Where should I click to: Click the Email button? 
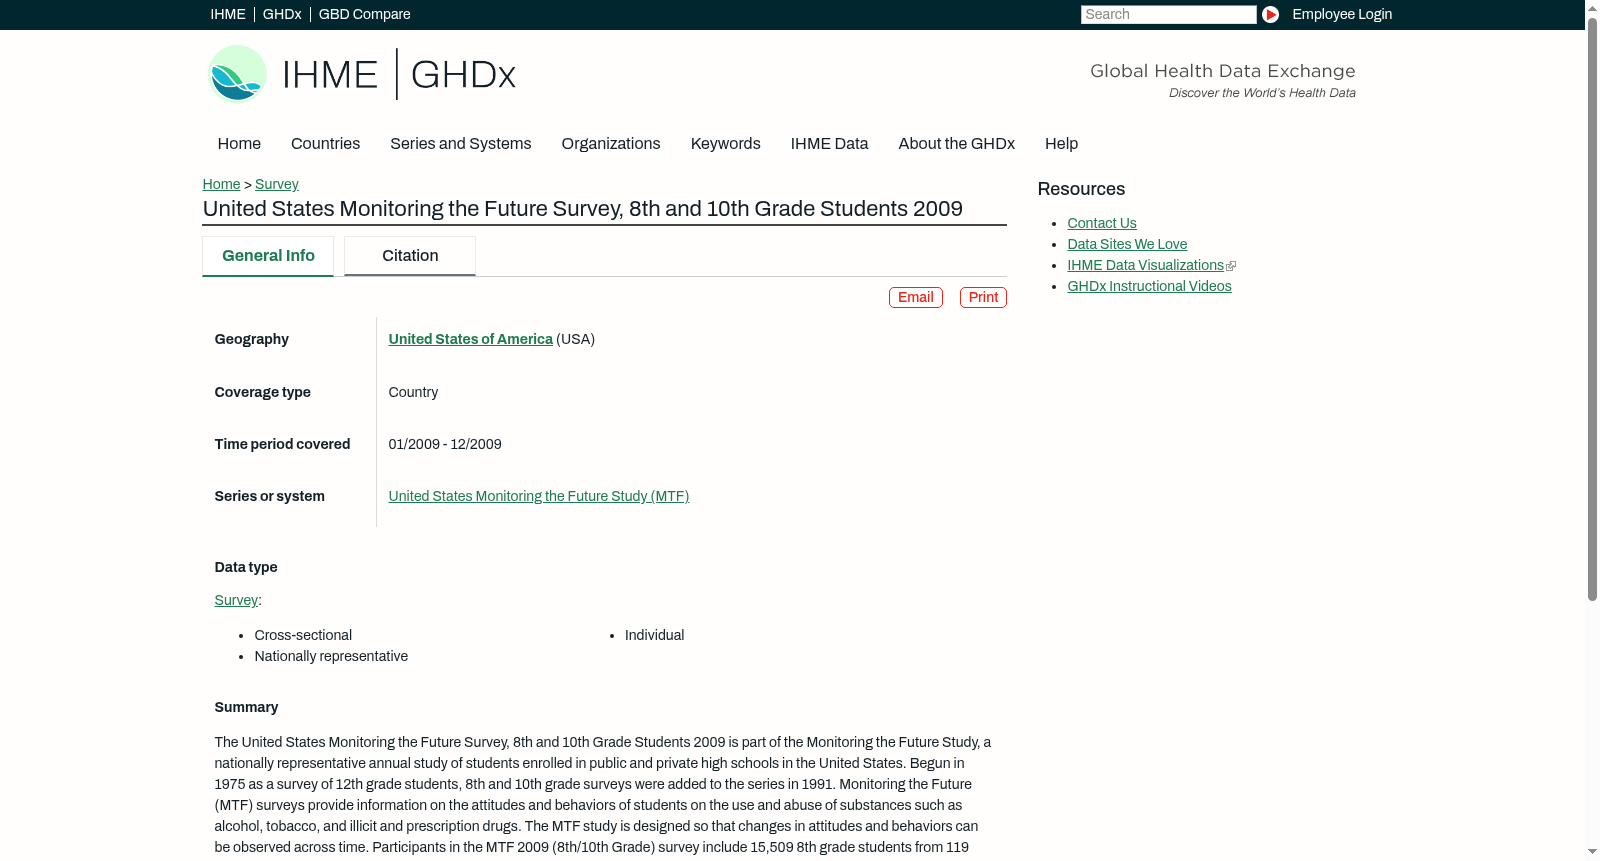click(916, 297)
